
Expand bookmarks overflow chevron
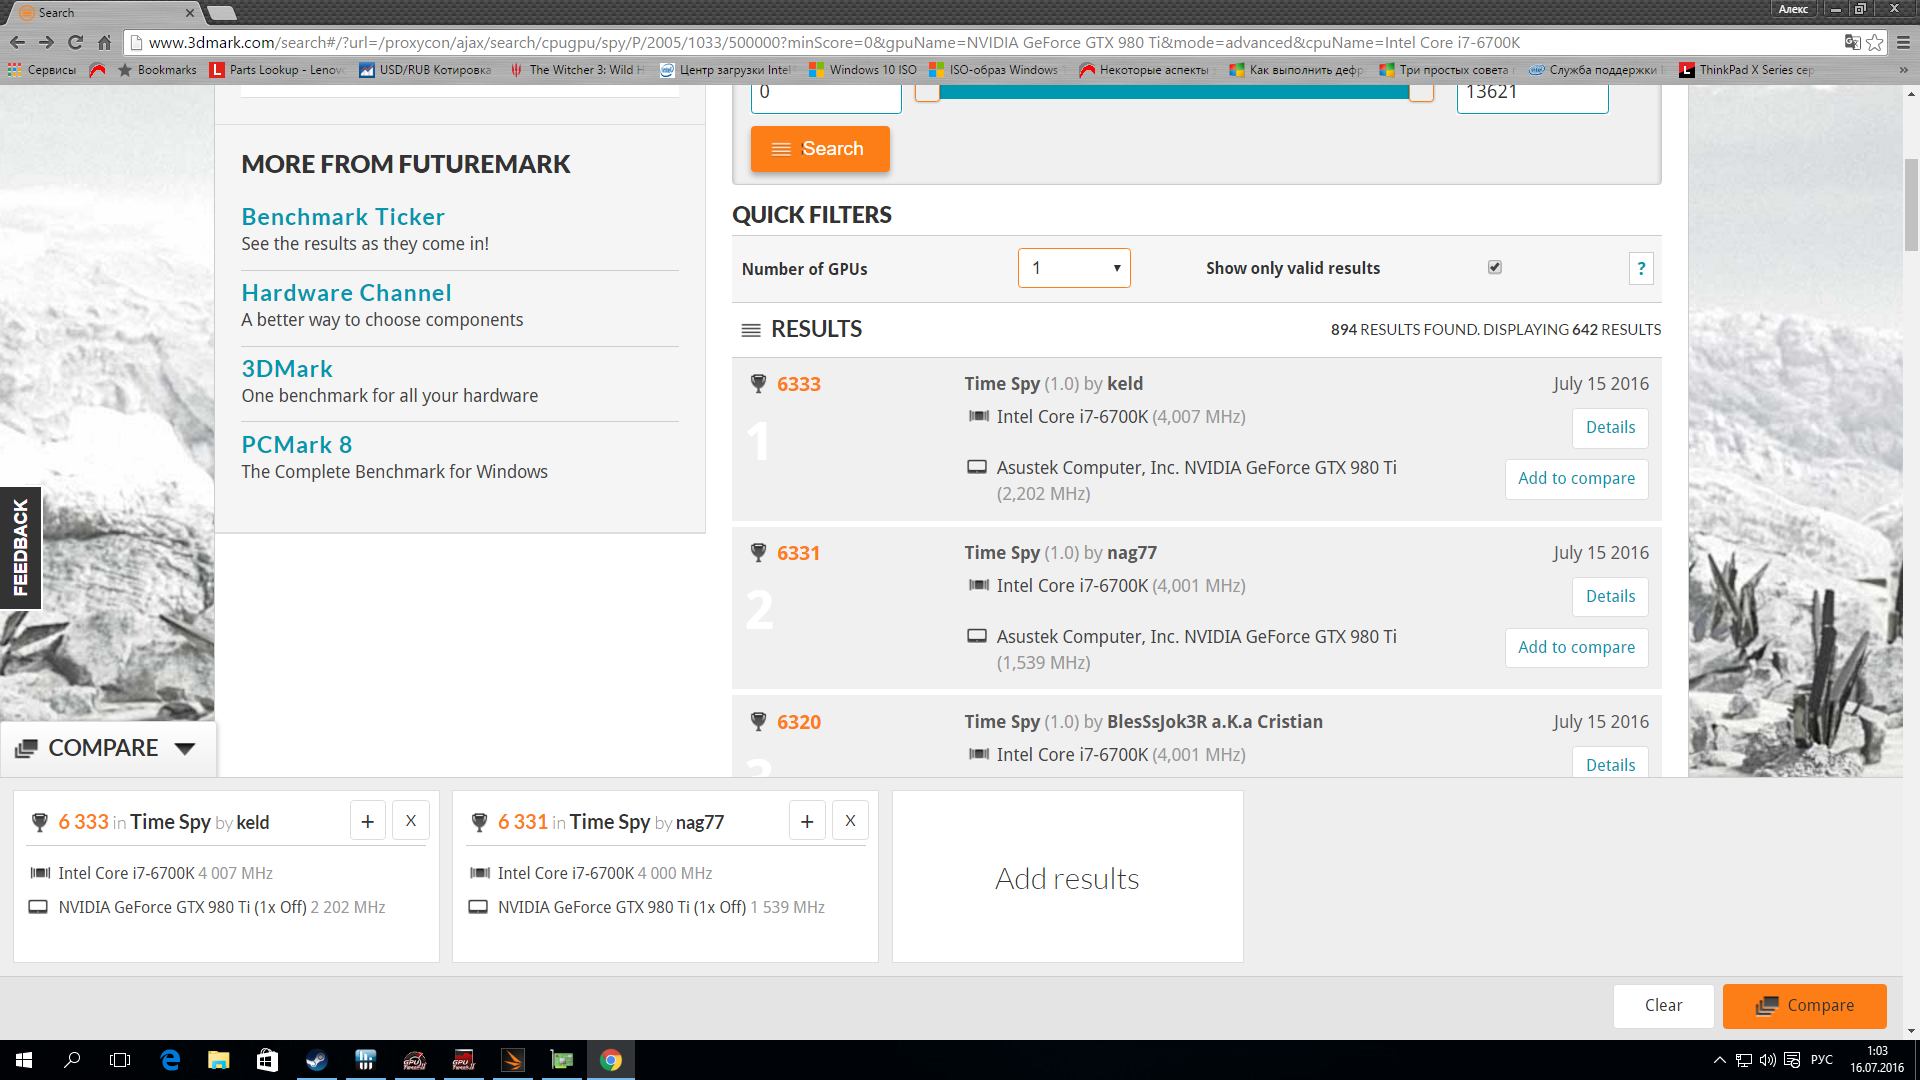(1903, 70)
